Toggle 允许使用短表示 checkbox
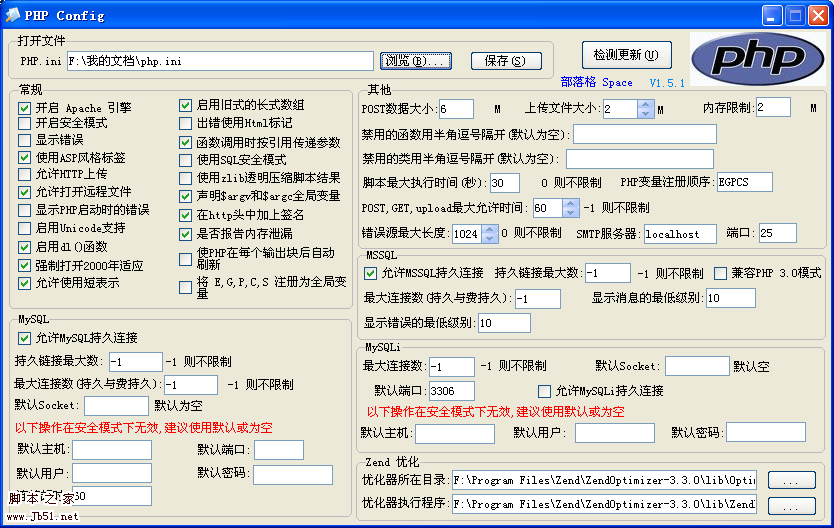834x528 pixels. click(24, 283)
